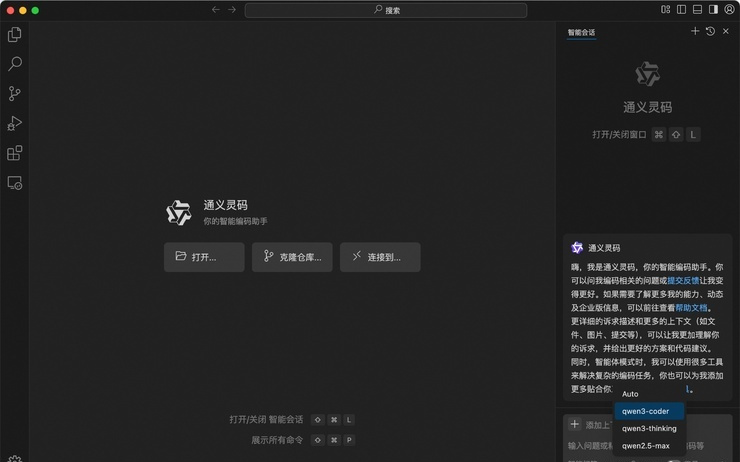Click the 通义灵码 title in welcome page

click(x=225, y=205)
